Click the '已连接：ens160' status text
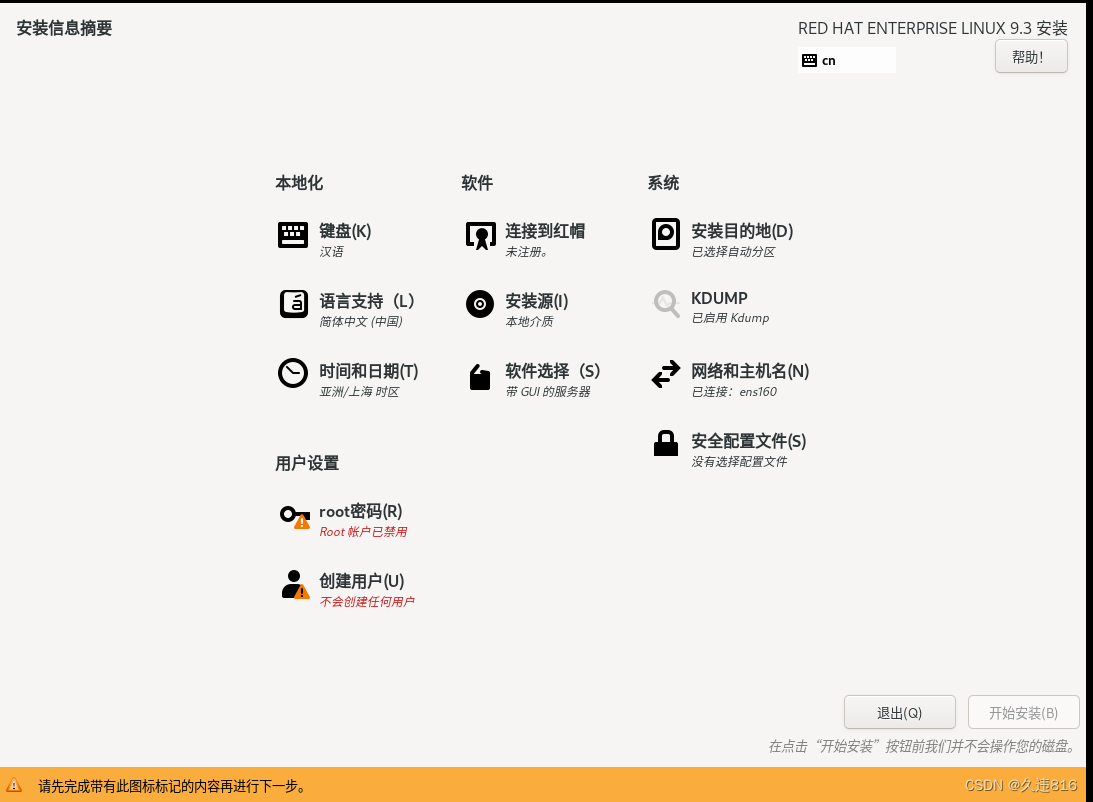This screenshot has height=802, width=1093. click(x=734, y=392)
